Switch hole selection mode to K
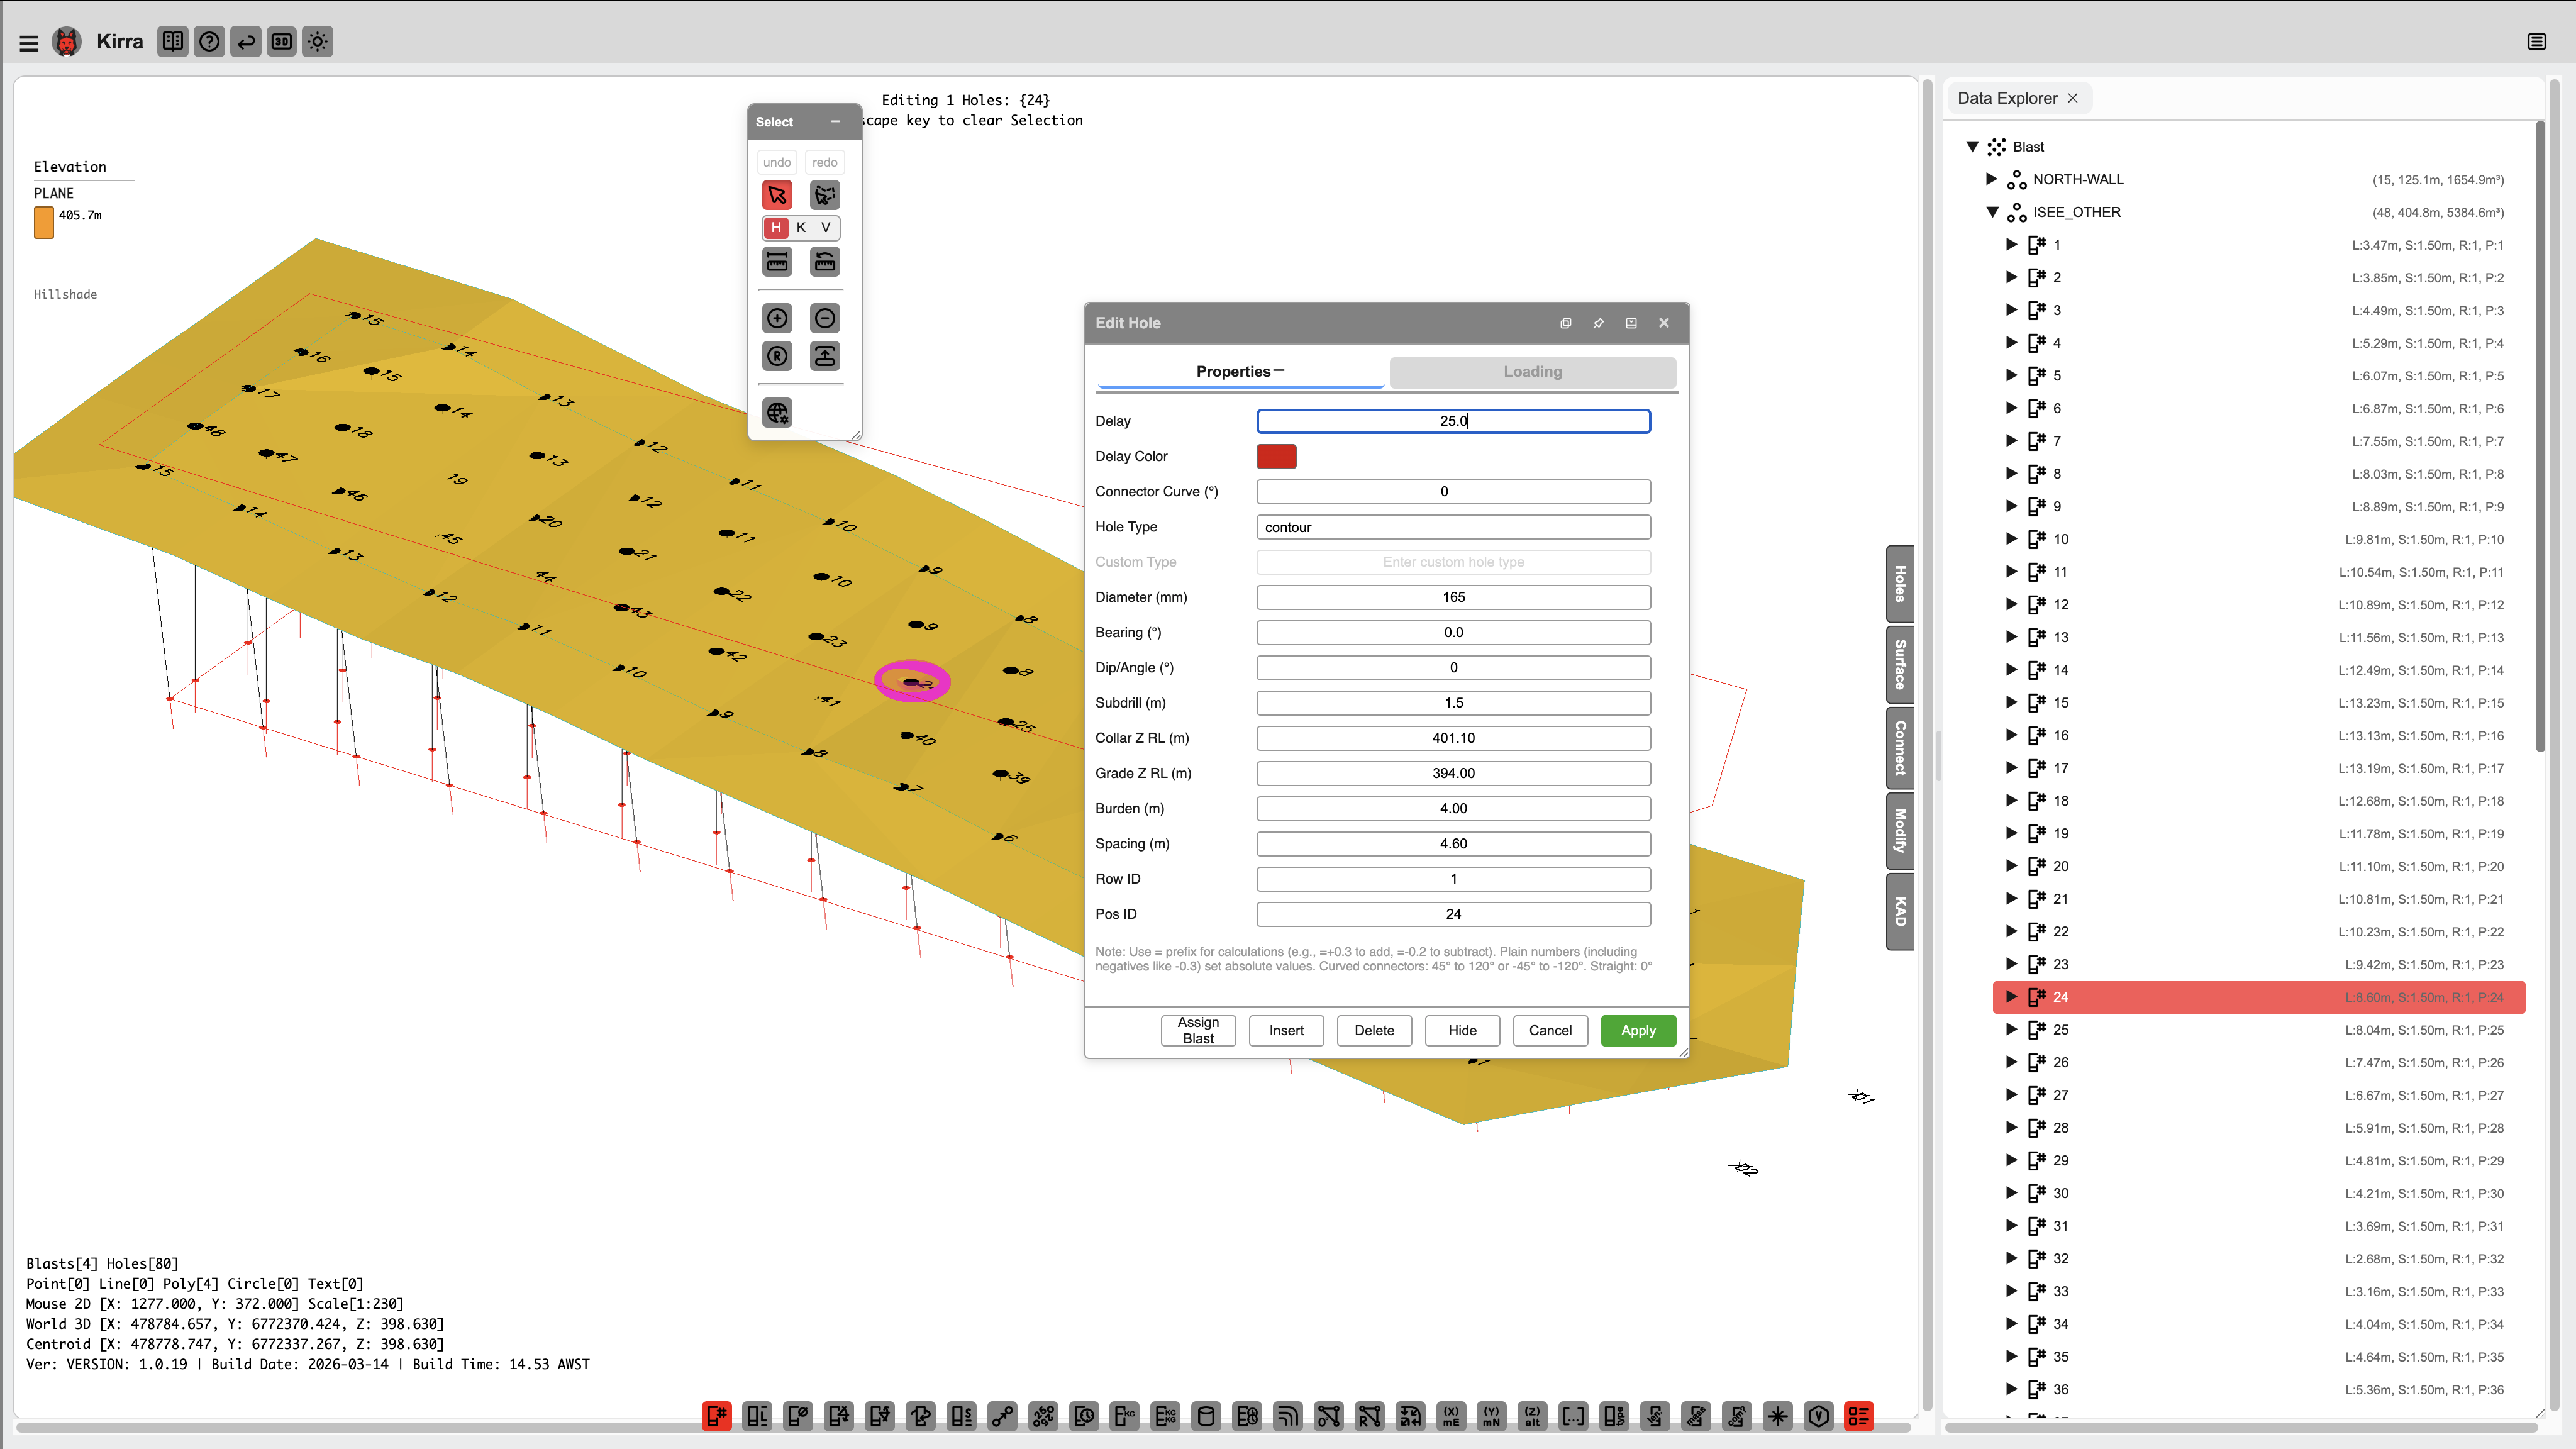Image resolution: width=2576 pixels, height=1449 pixels. point(800,228)
